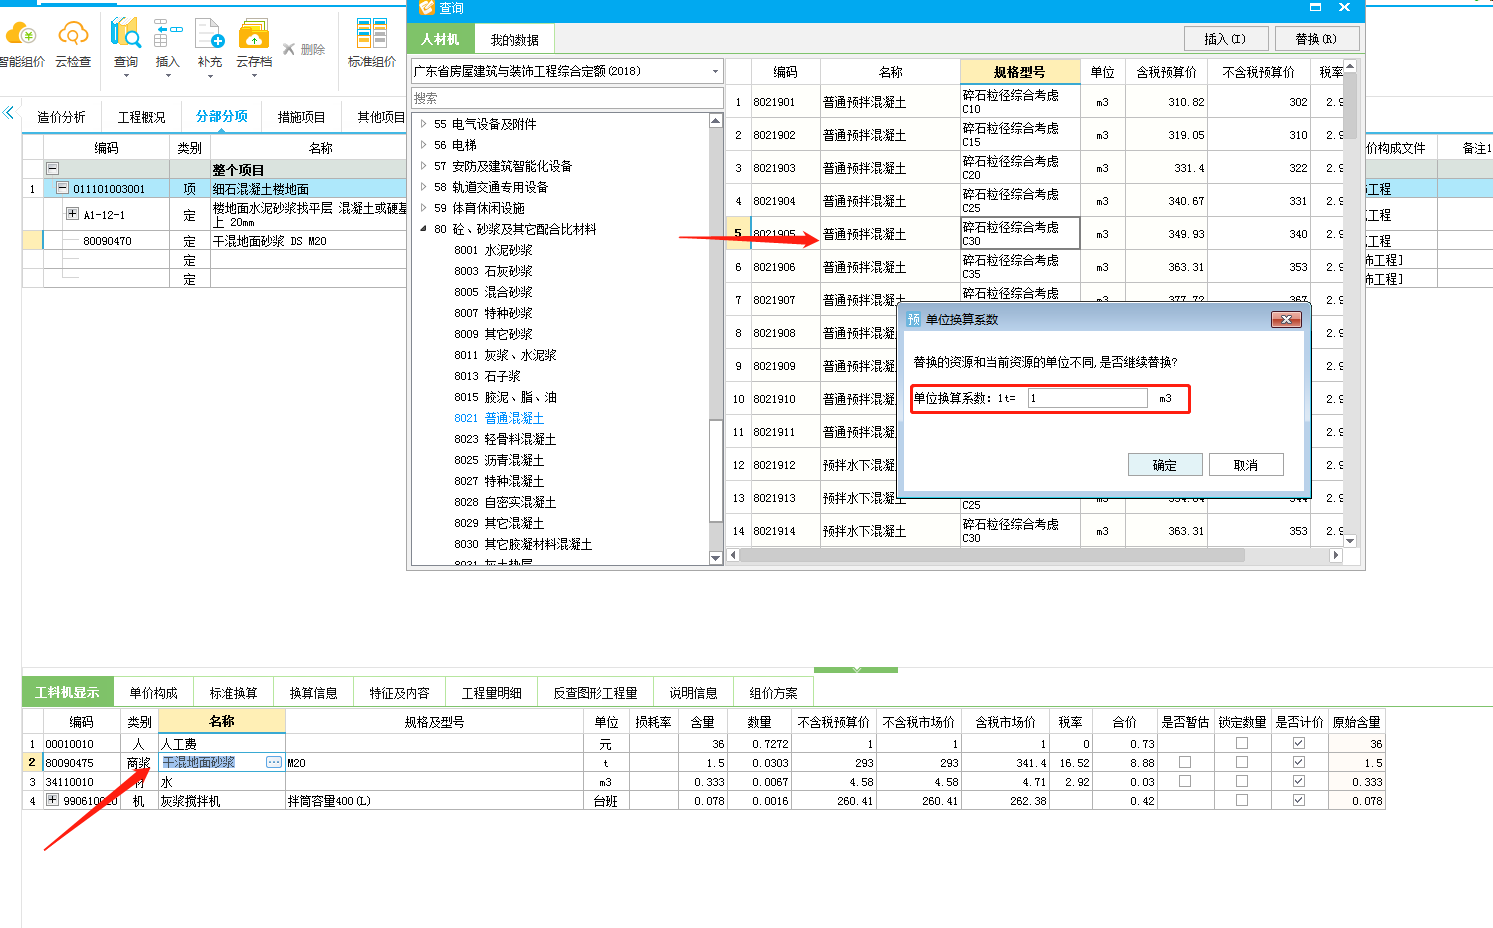The width and height of the screenshot is (1493, 928).
Task: Toggle 是否暂估 checkbox for 干混地面砂浆 row
Action: click(x=1185, y=762)
